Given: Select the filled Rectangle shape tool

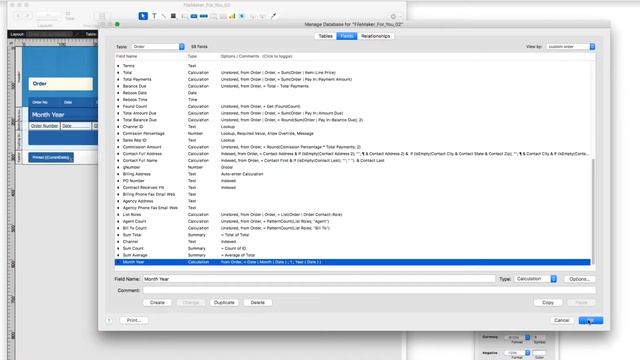Looking at the screenshot, I should pyautogui.click(x=173, y=16).
